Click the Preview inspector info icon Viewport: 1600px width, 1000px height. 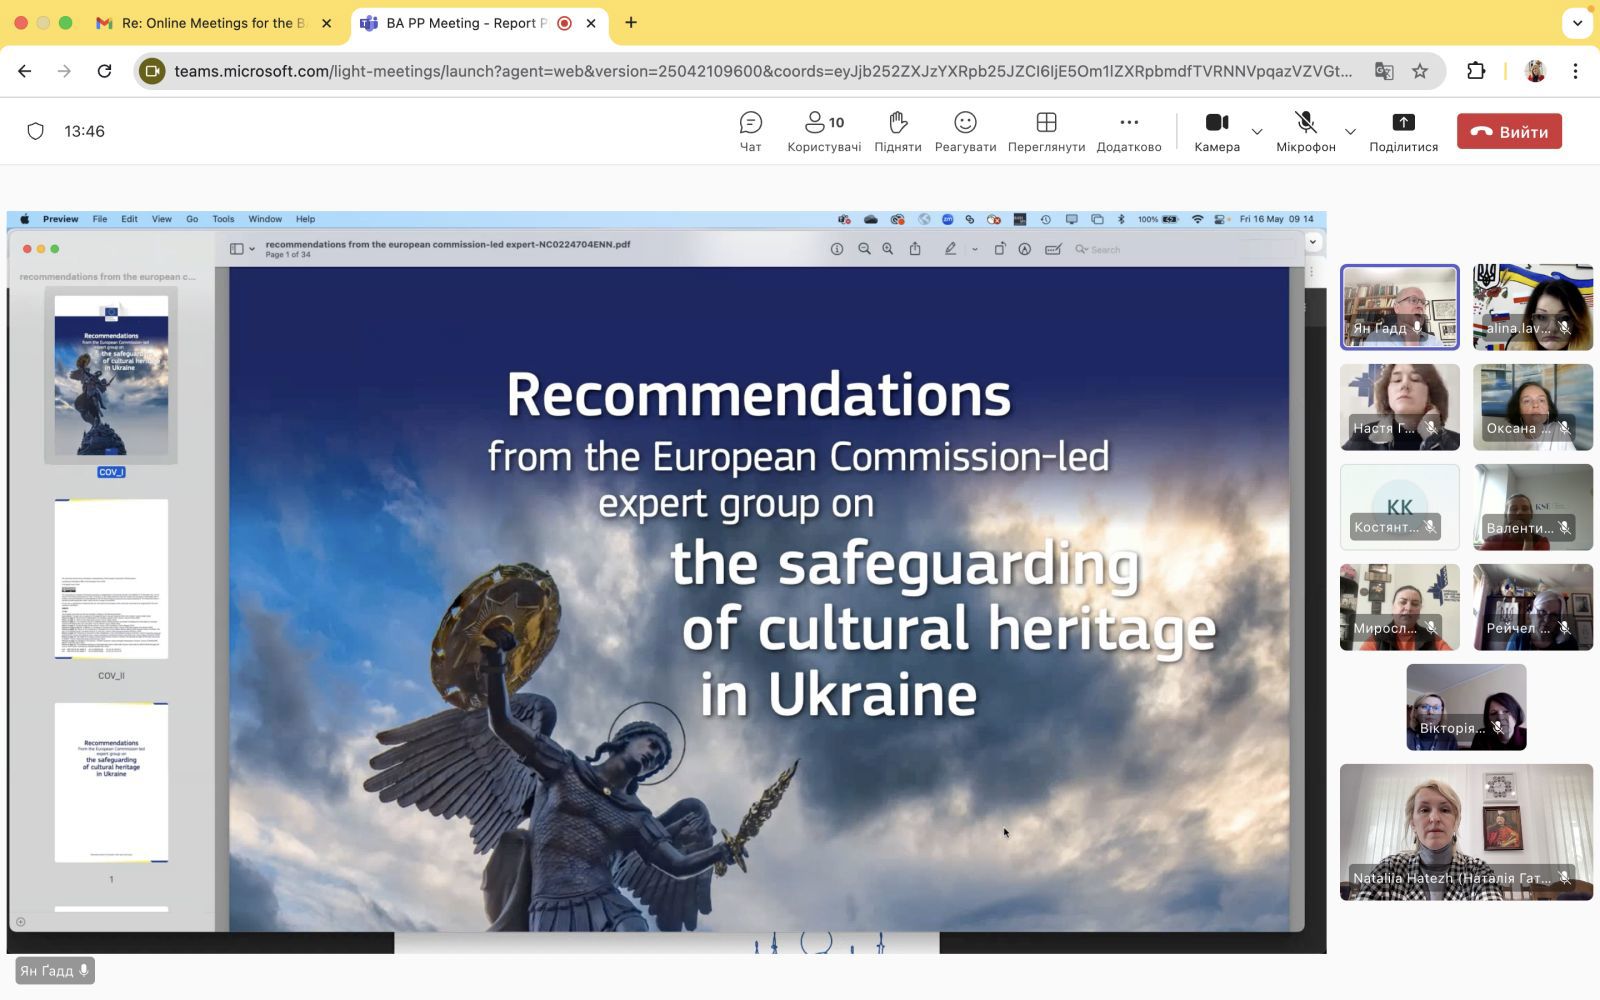837,249
